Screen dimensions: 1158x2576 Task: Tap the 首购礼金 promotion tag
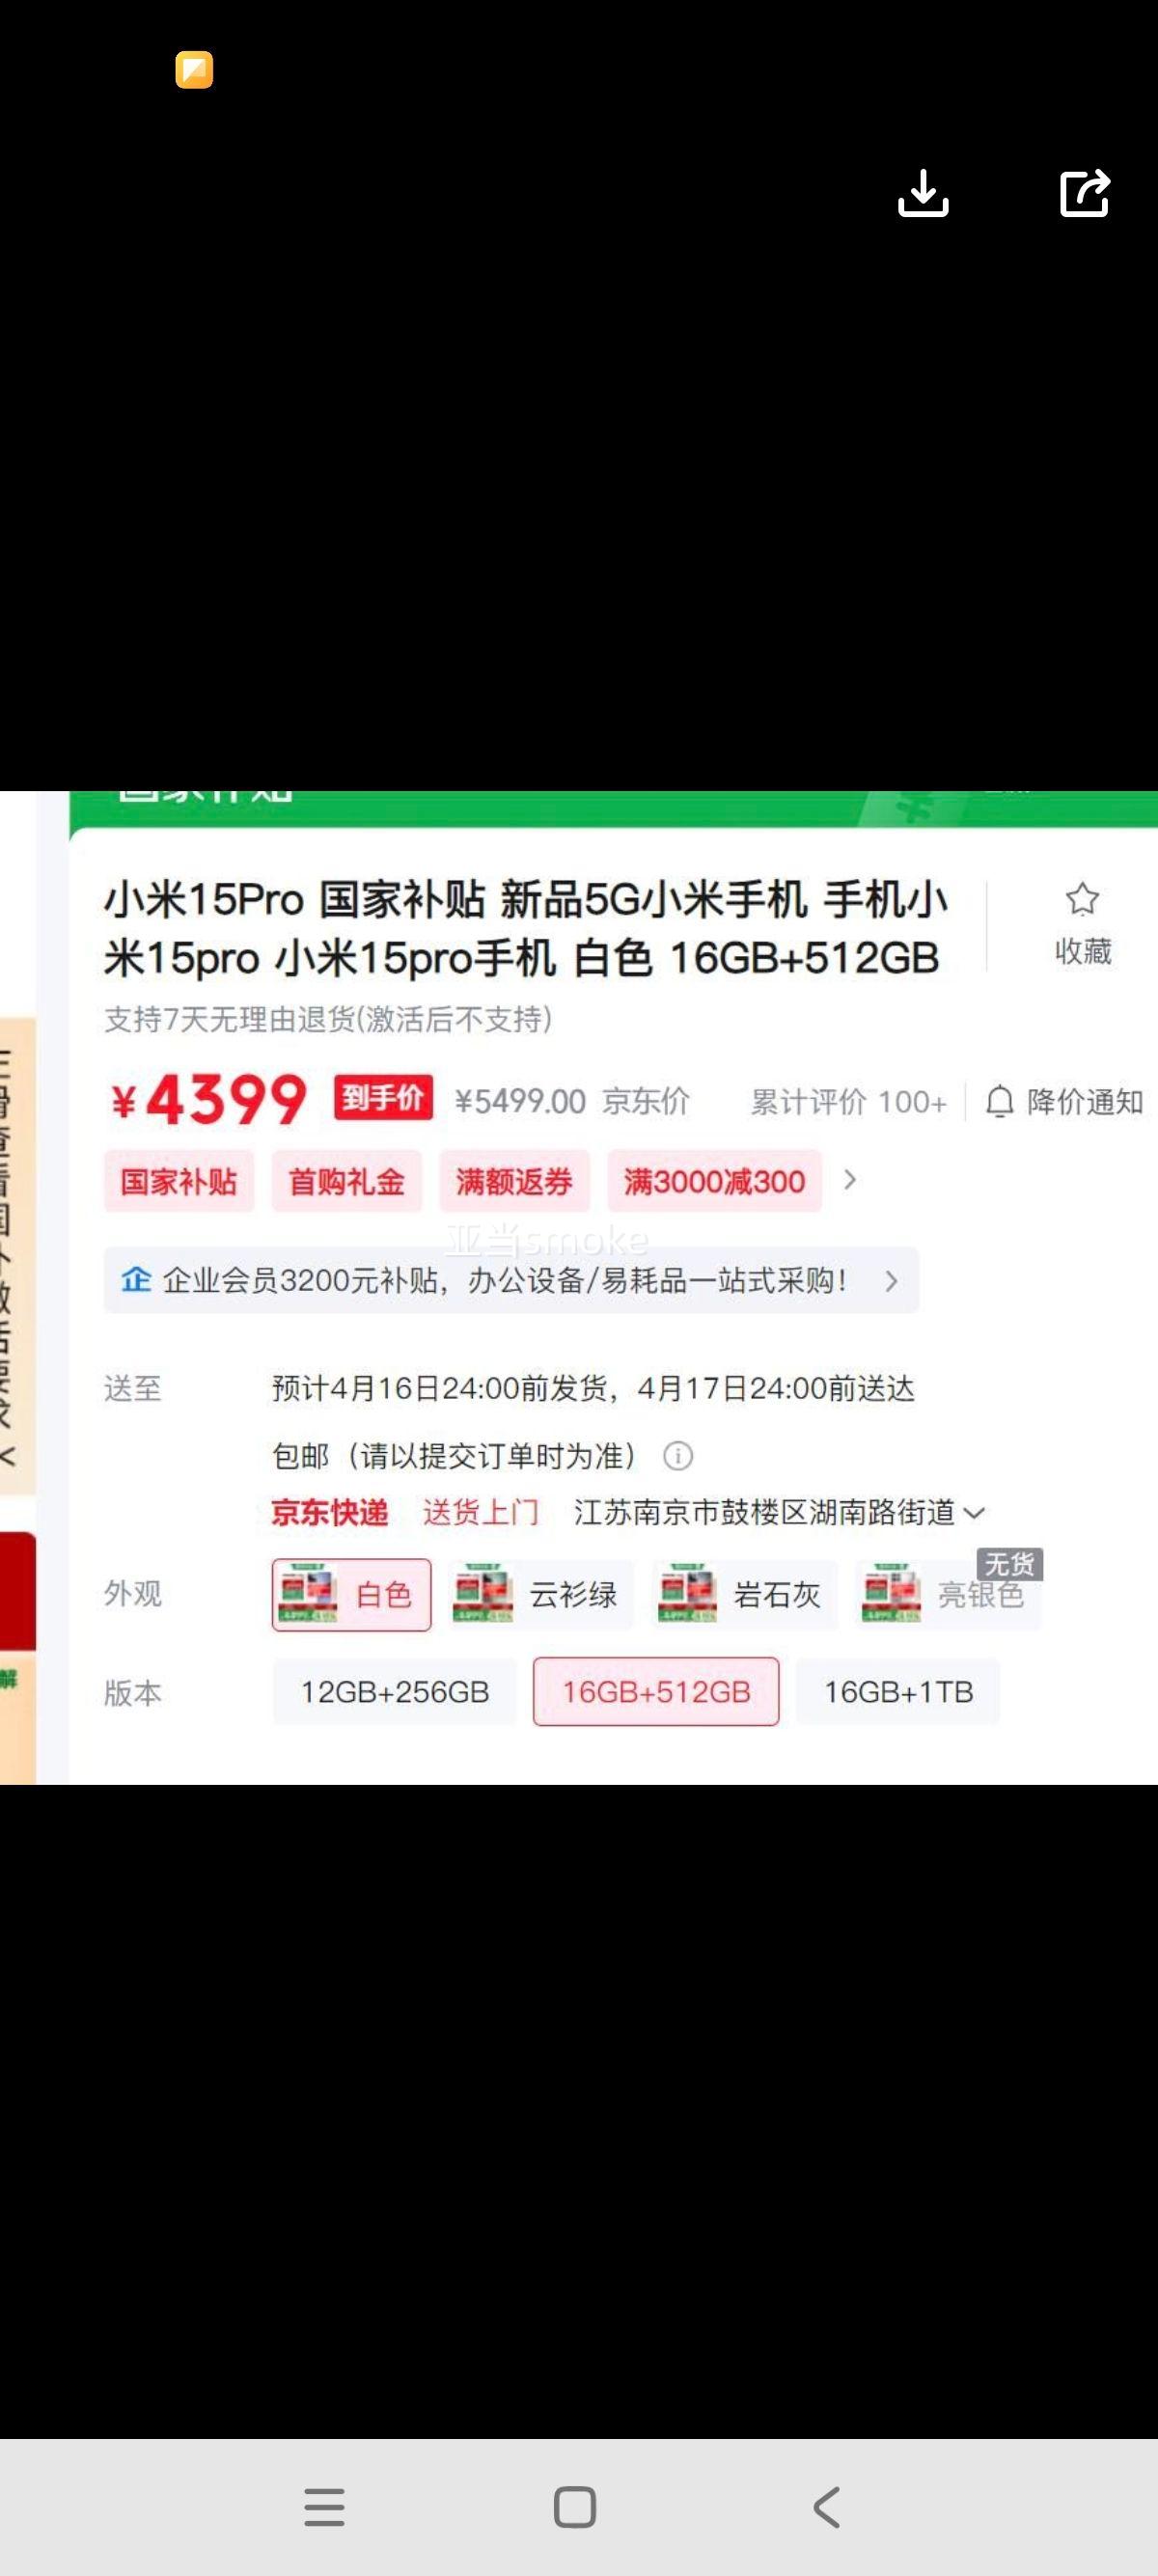tap(346, 1181)
